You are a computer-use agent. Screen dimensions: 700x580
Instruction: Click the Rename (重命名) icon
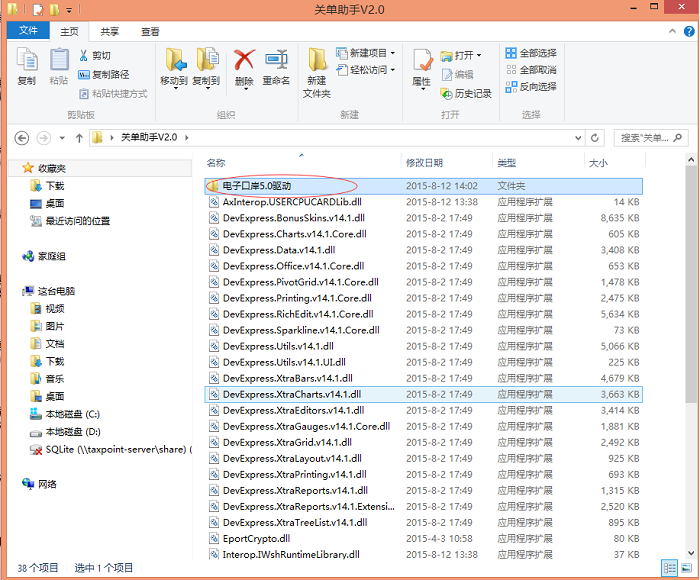(276, 60)
